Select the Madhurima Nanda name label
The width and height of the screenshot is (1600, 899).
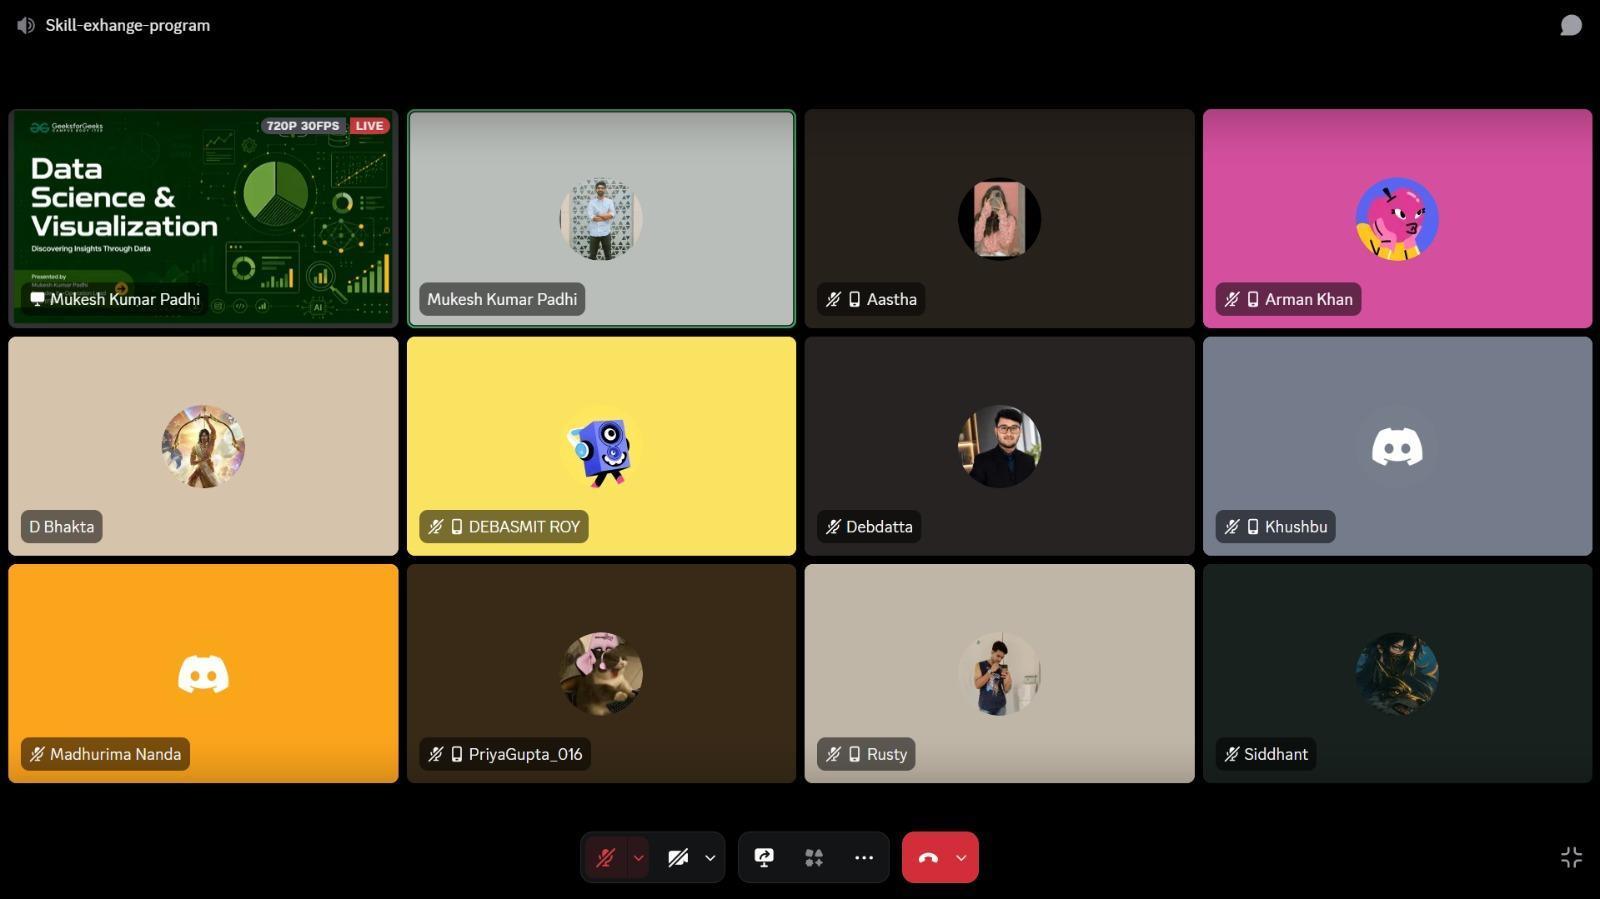coord(105,754)
